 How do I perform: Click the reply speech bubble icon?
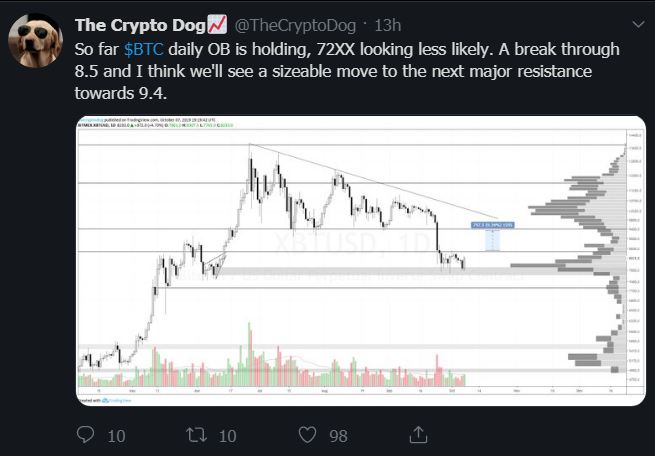coord(86,435)
